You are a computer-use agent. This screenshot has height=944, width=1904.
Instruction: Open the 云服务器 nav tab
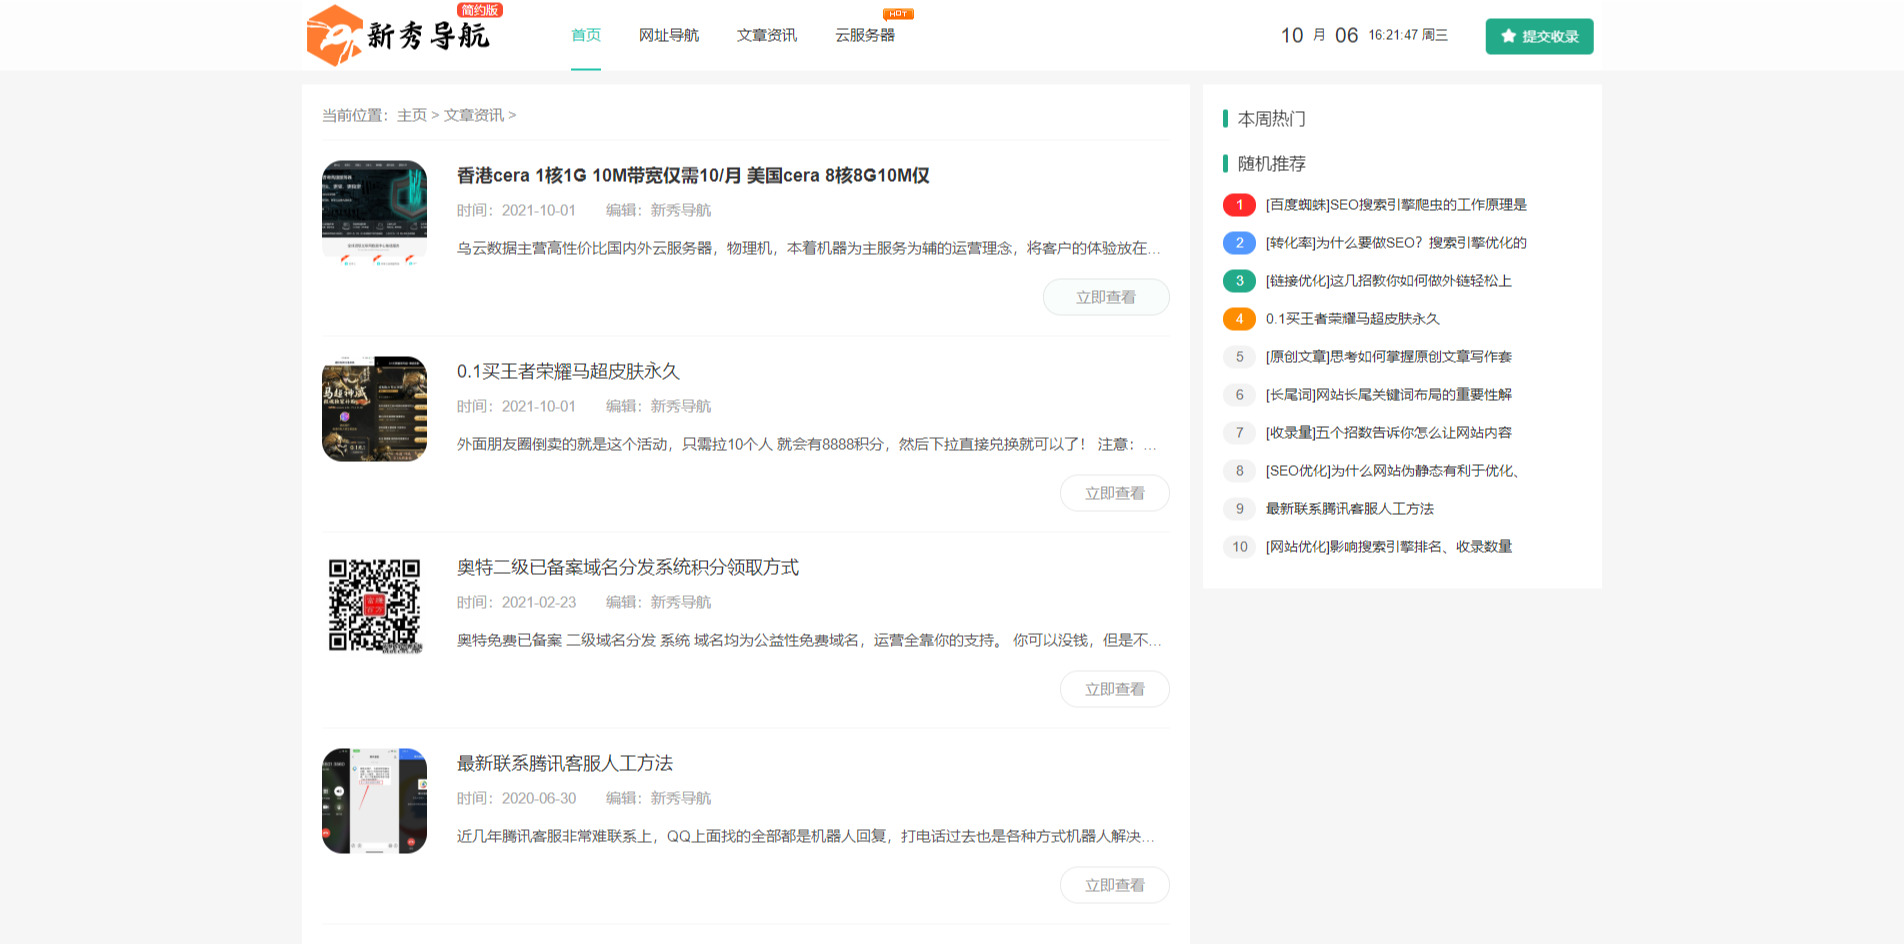click(x=865, y=35)
